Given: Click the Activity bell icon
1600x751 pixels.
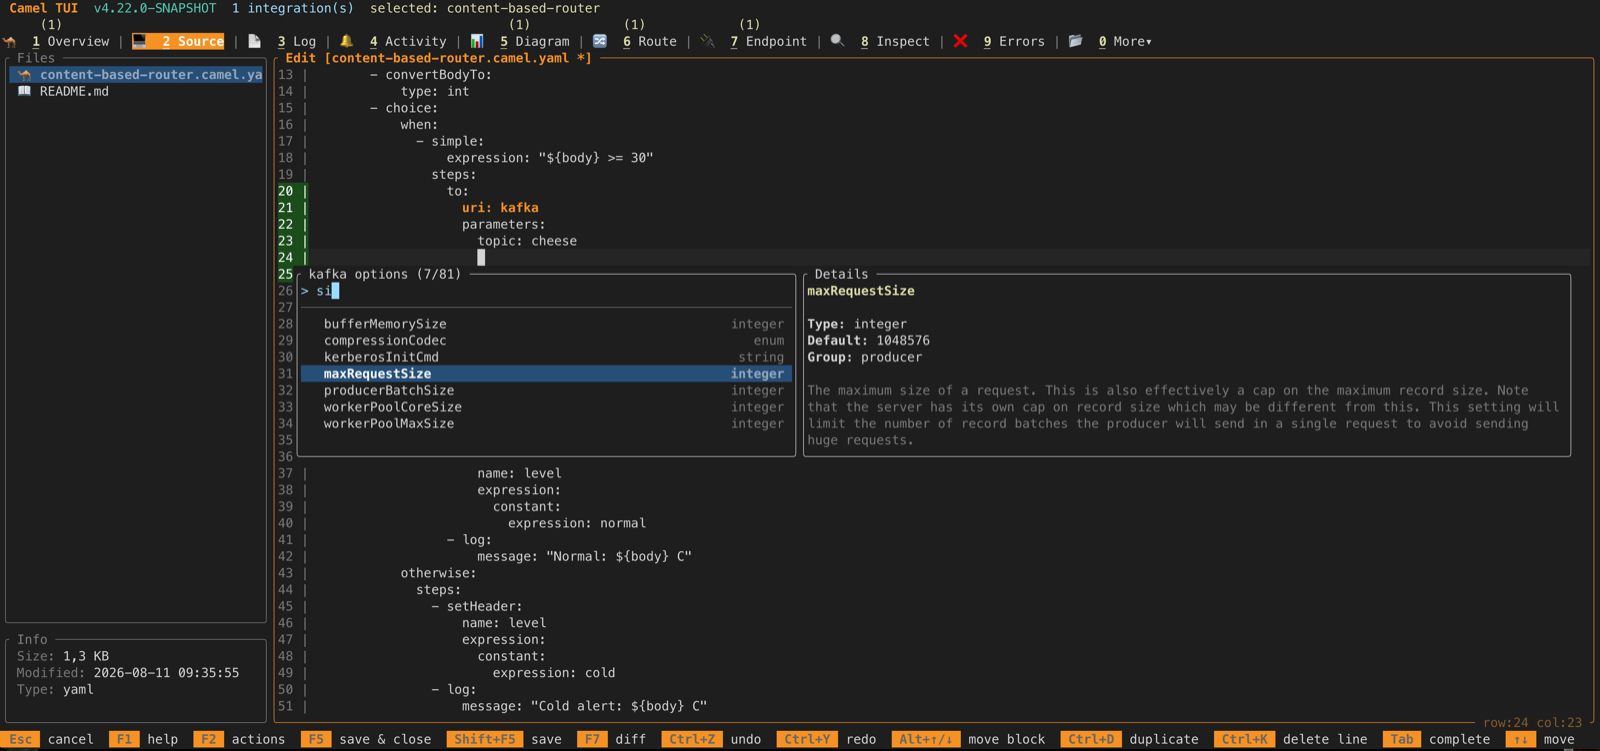Looking at the screenshot, I should [x=347, y=42].
